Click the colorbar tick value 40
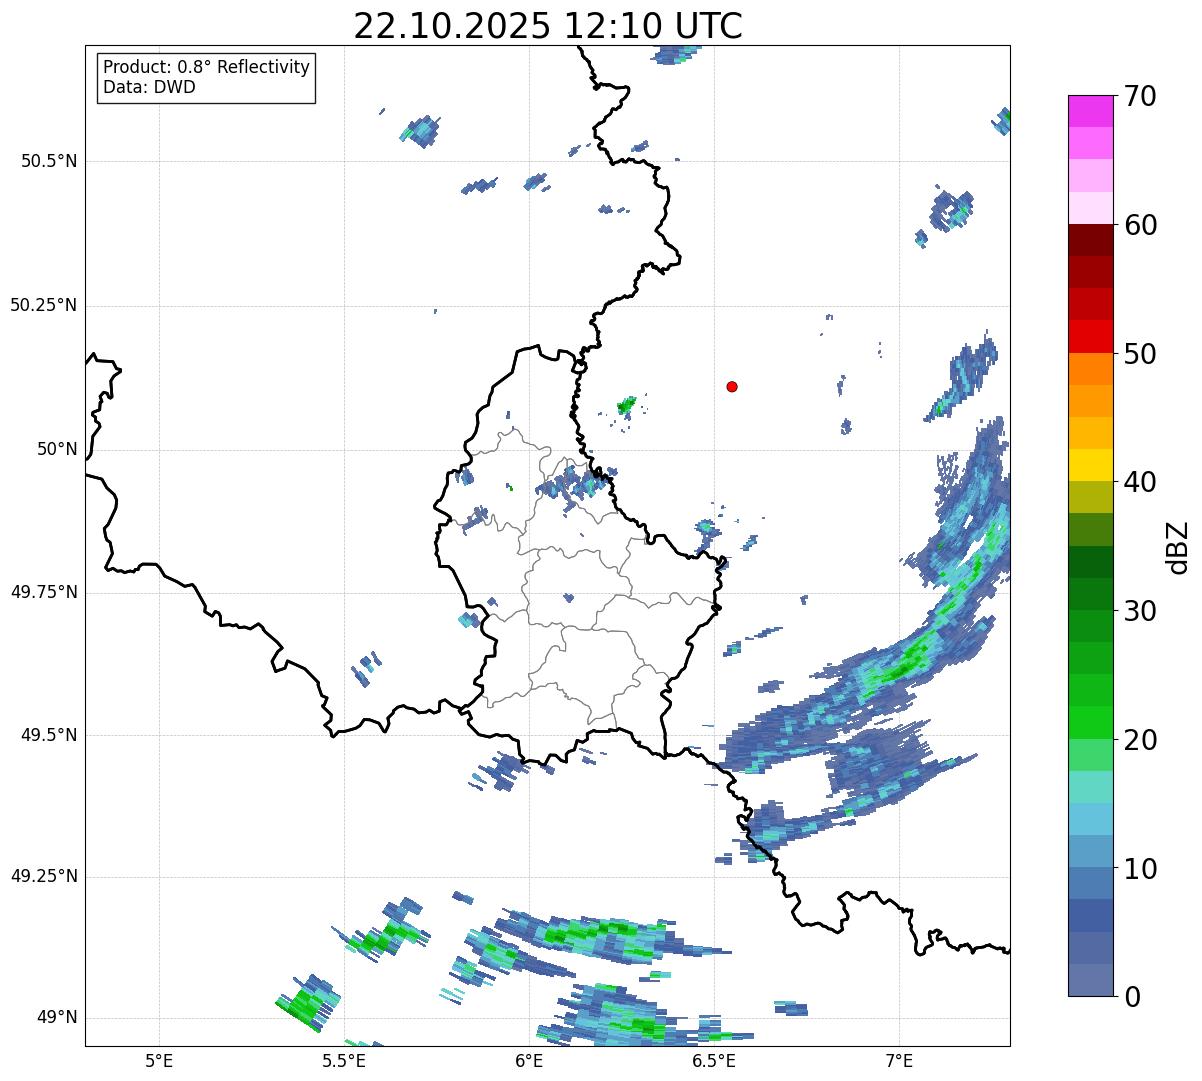 pos(1141,482)
